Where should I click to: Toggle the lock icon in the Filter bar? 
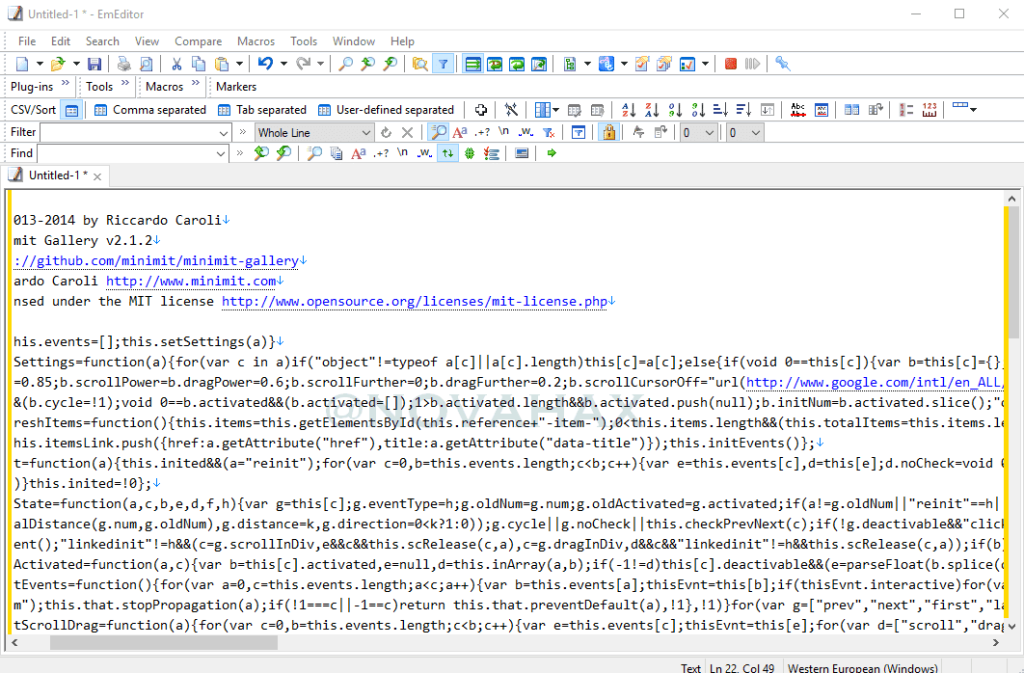(610, 132)
